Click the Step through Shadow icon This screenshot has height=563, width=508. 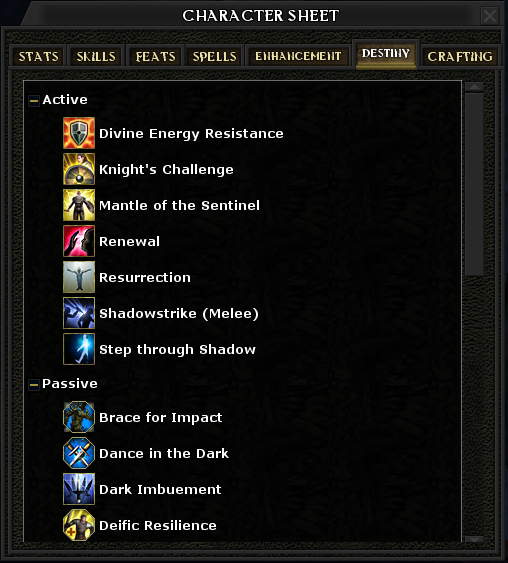pyautogui.click(x=79, y=349)
